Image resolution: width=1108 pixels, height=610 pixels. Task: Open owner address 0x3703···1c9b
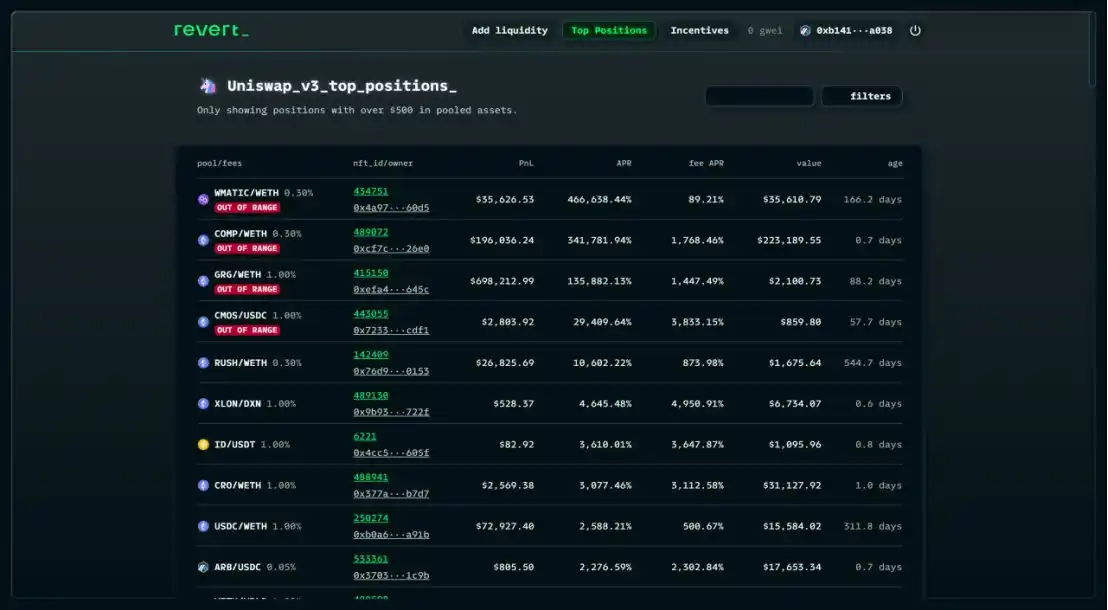(391, 575)
